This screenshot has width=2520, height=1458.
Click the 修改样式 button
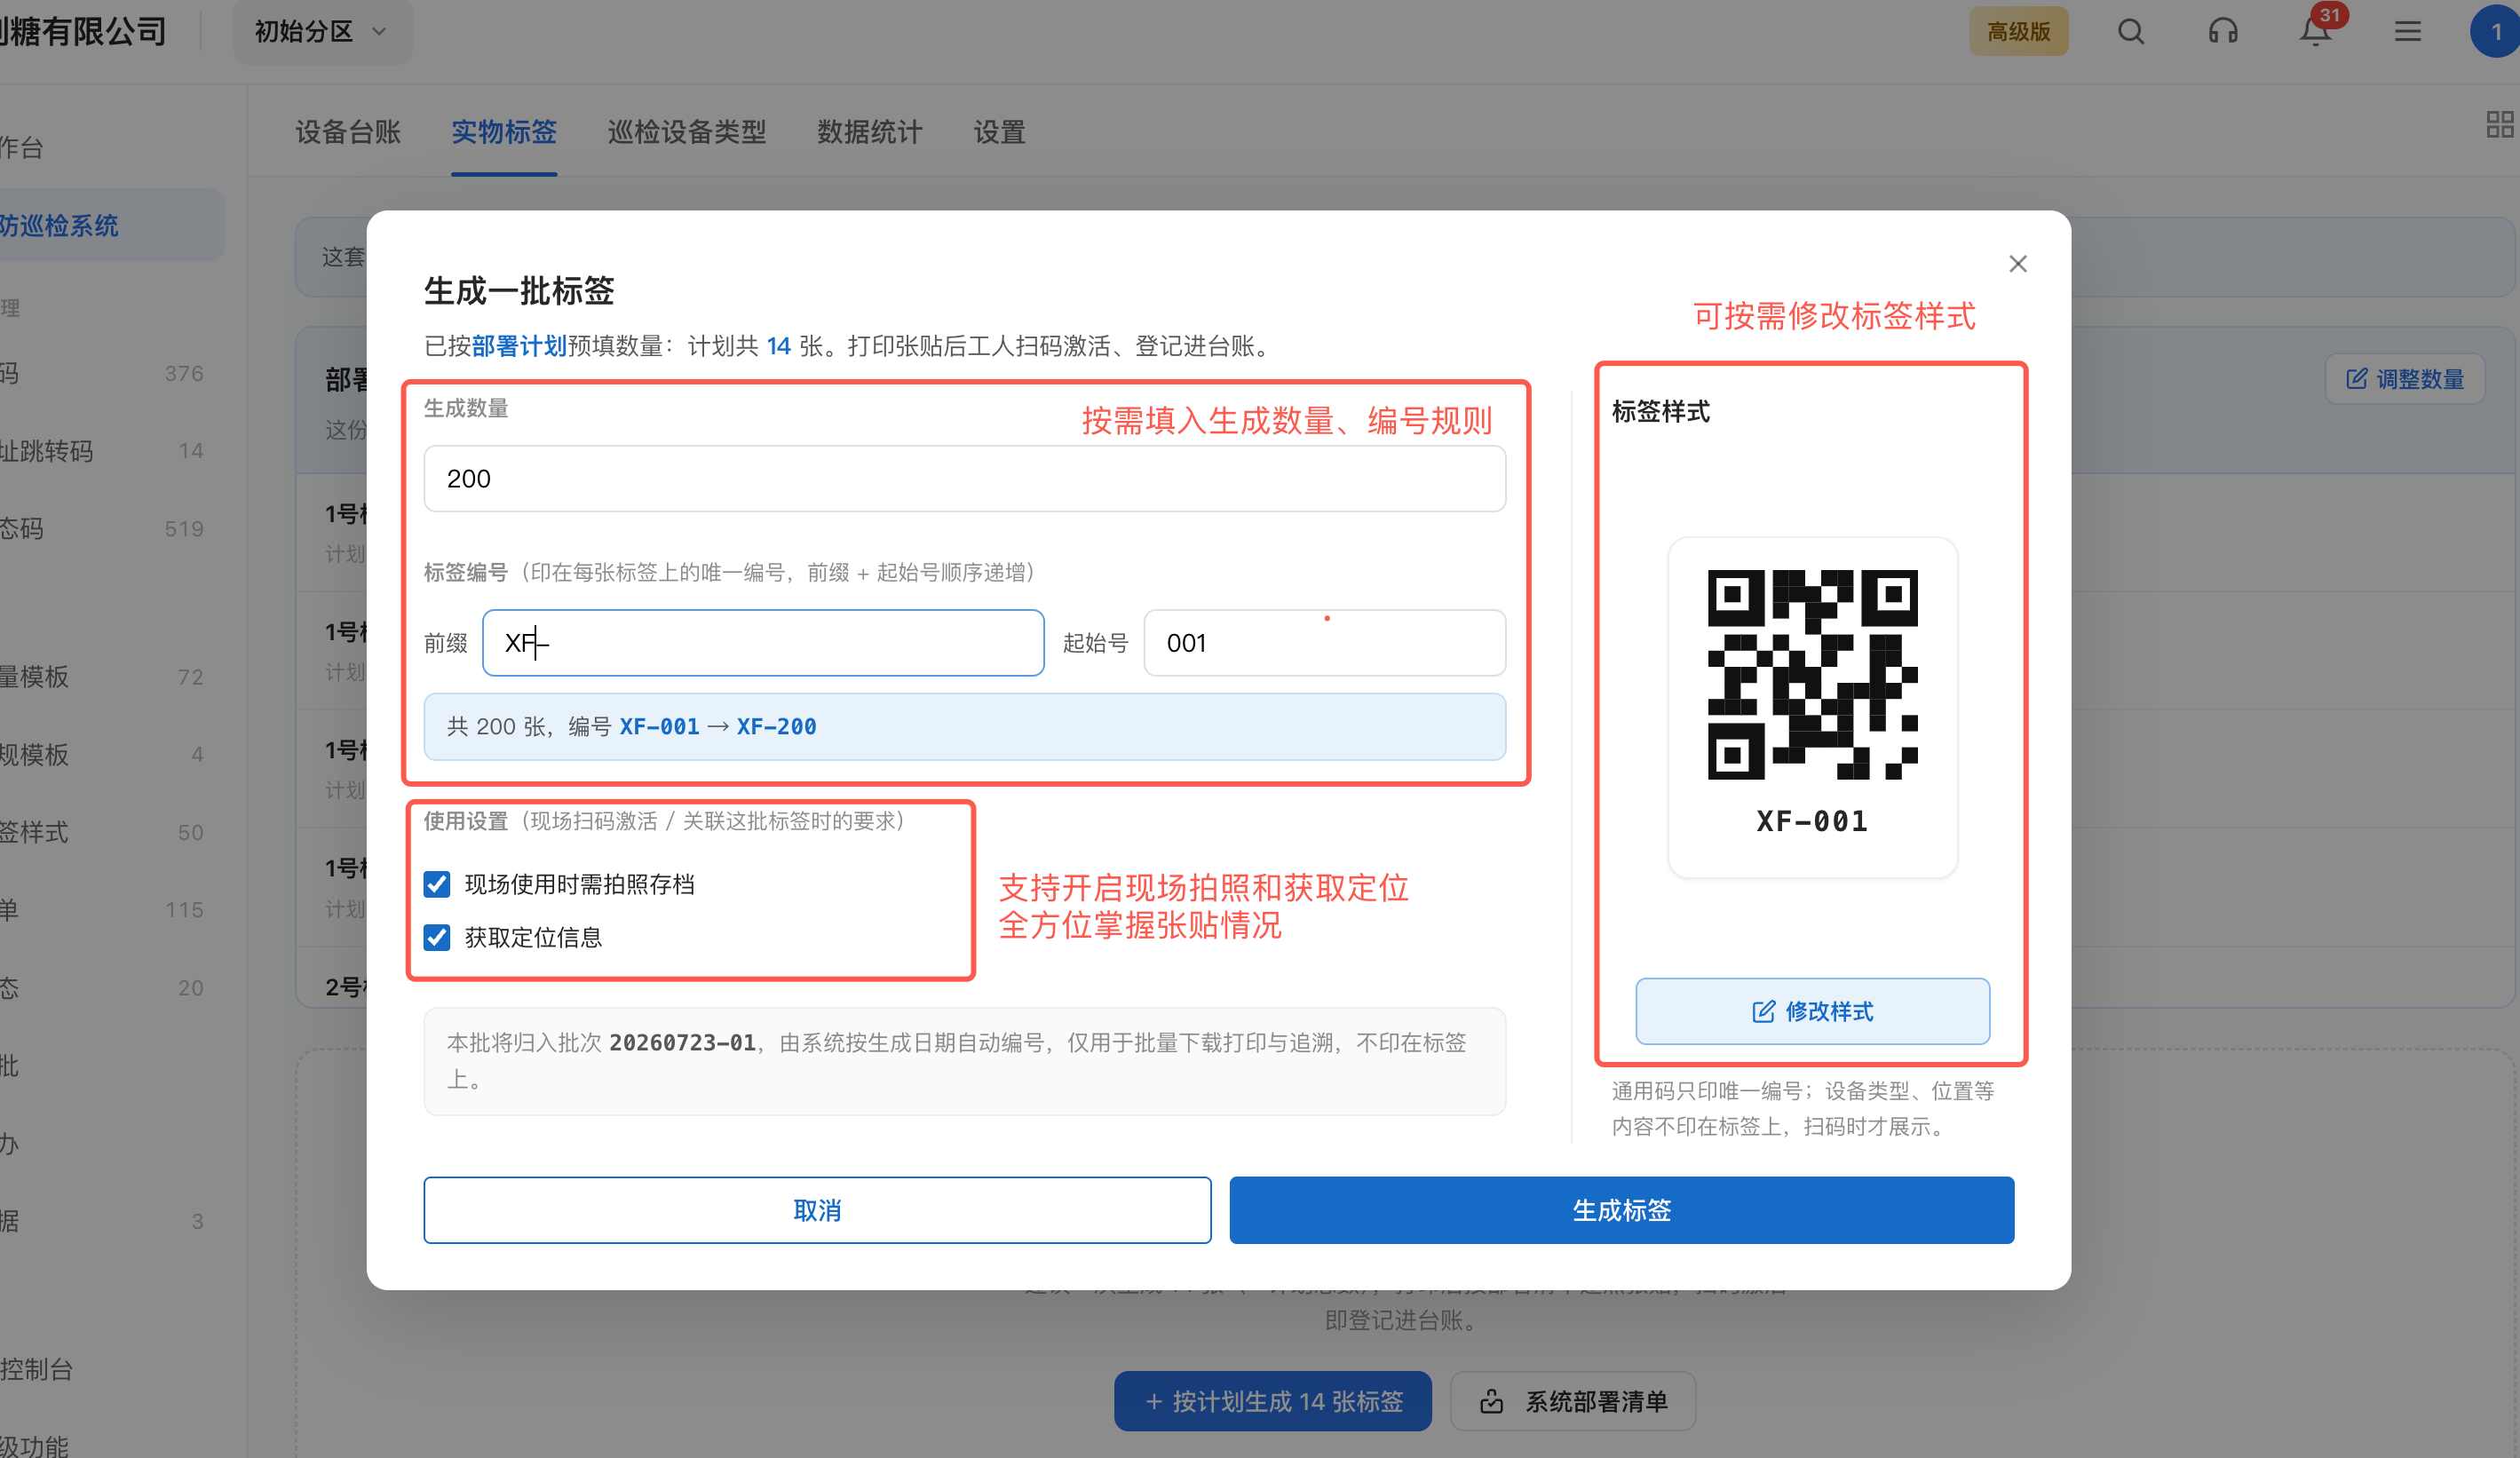[1813, 1011]
